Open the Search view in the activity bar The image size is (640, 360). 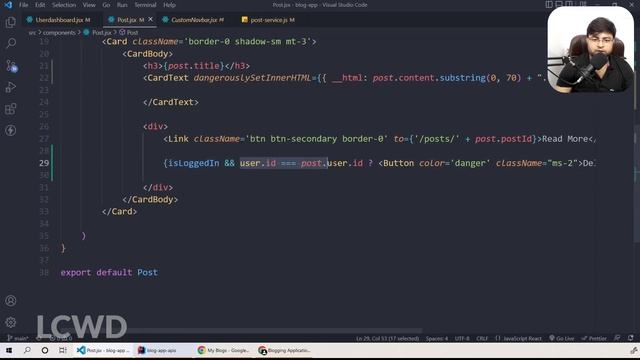tap(11, 43)
